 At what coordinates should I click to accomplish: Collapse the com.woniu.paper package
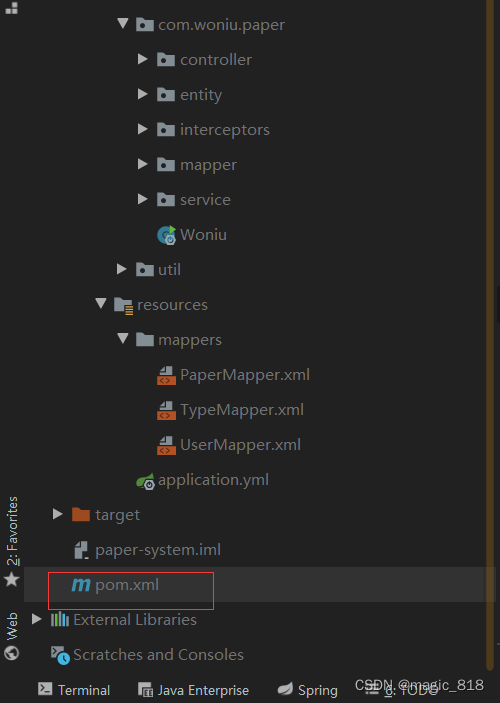click(x=123, y=23)
